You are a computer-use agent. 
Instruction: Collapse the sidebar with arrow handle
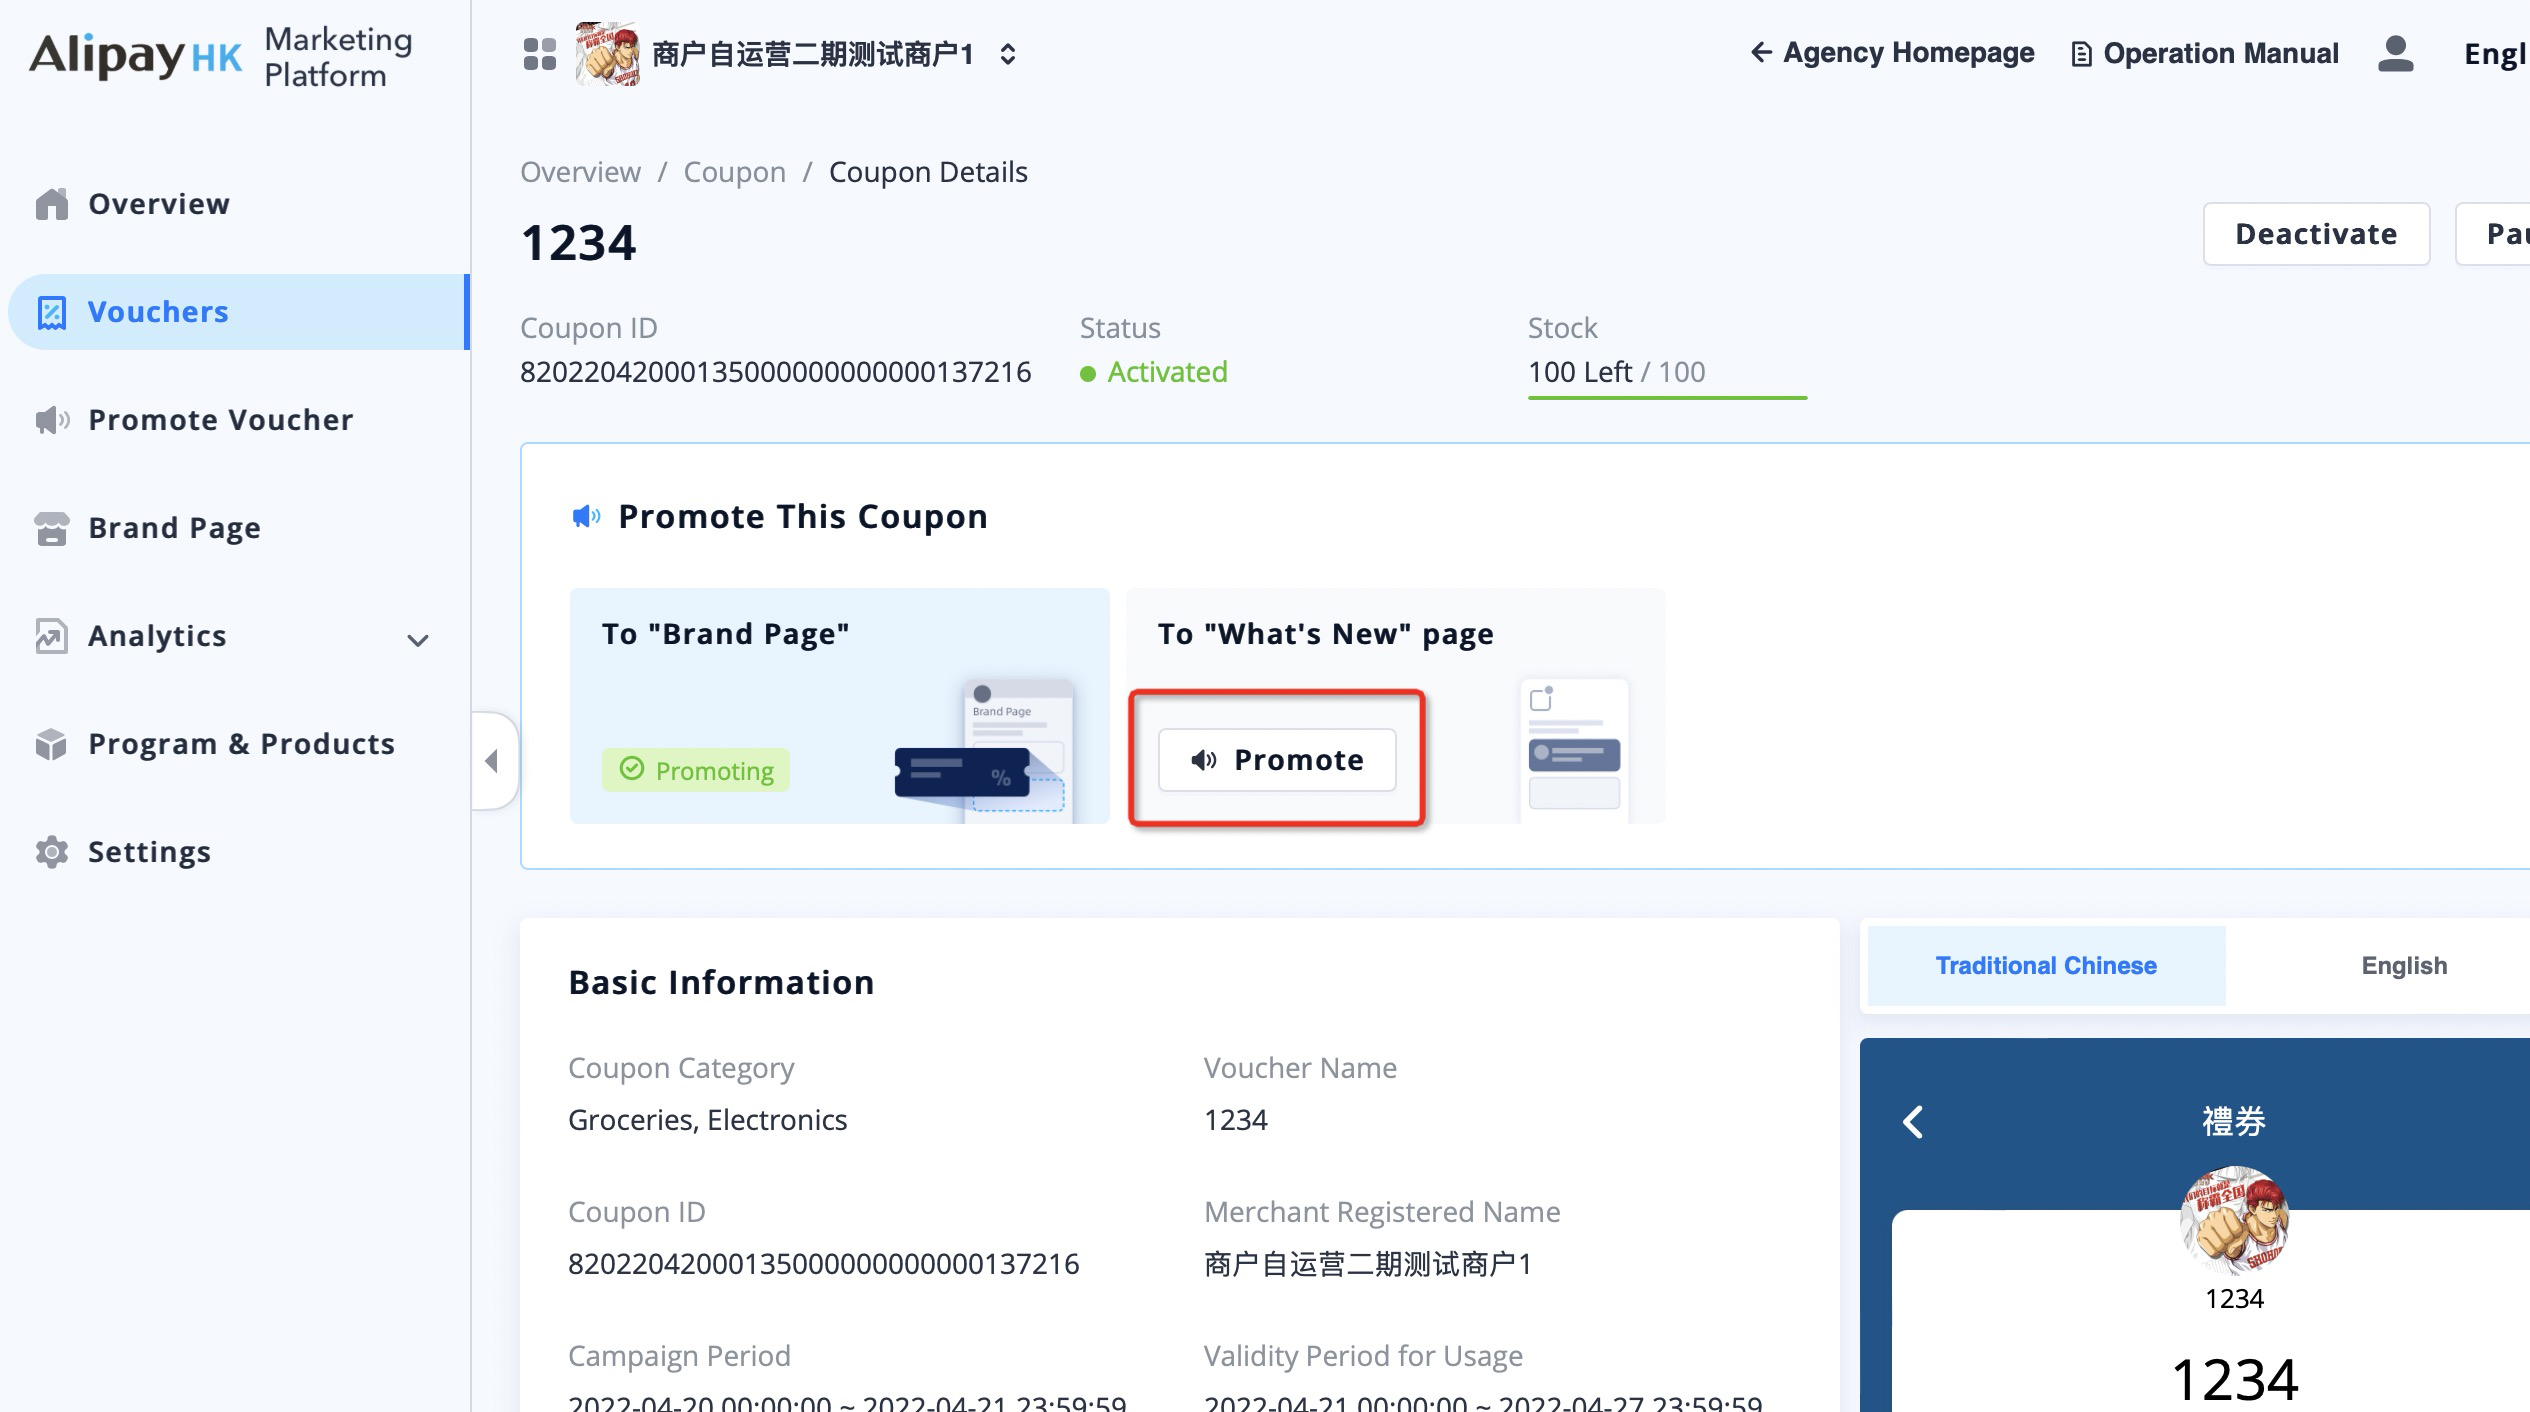point(492,761)
